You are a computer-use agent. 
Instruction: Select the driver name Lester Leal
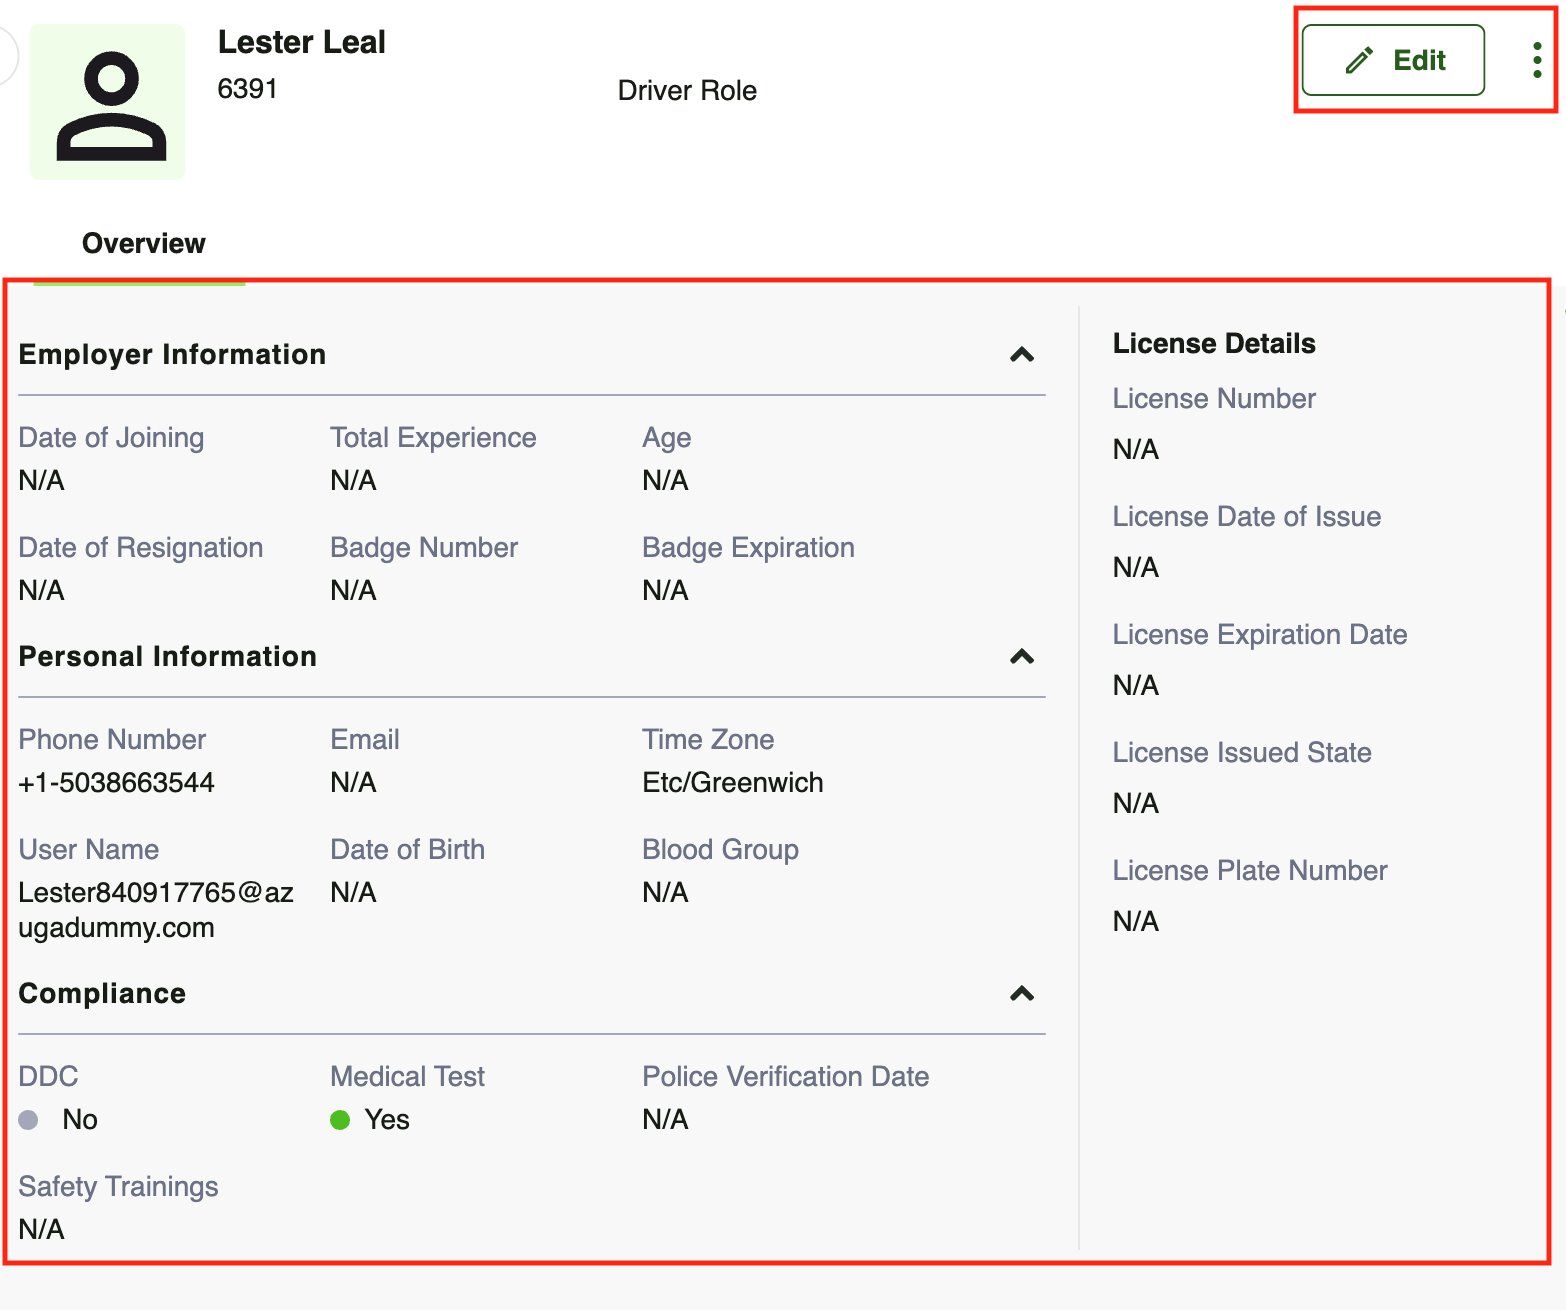[302, 42]
